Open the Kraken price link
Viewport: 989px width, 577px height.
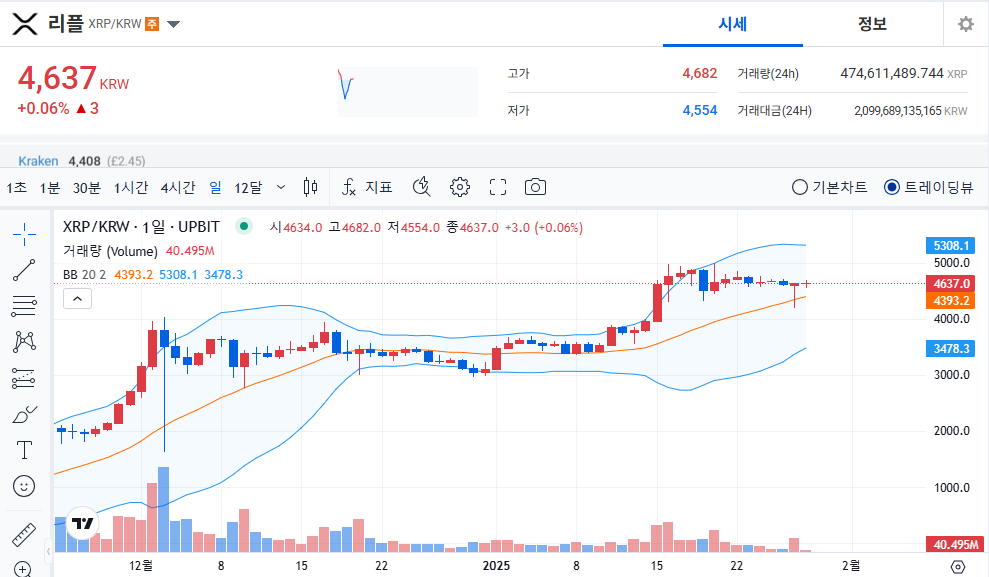(37, 160)
